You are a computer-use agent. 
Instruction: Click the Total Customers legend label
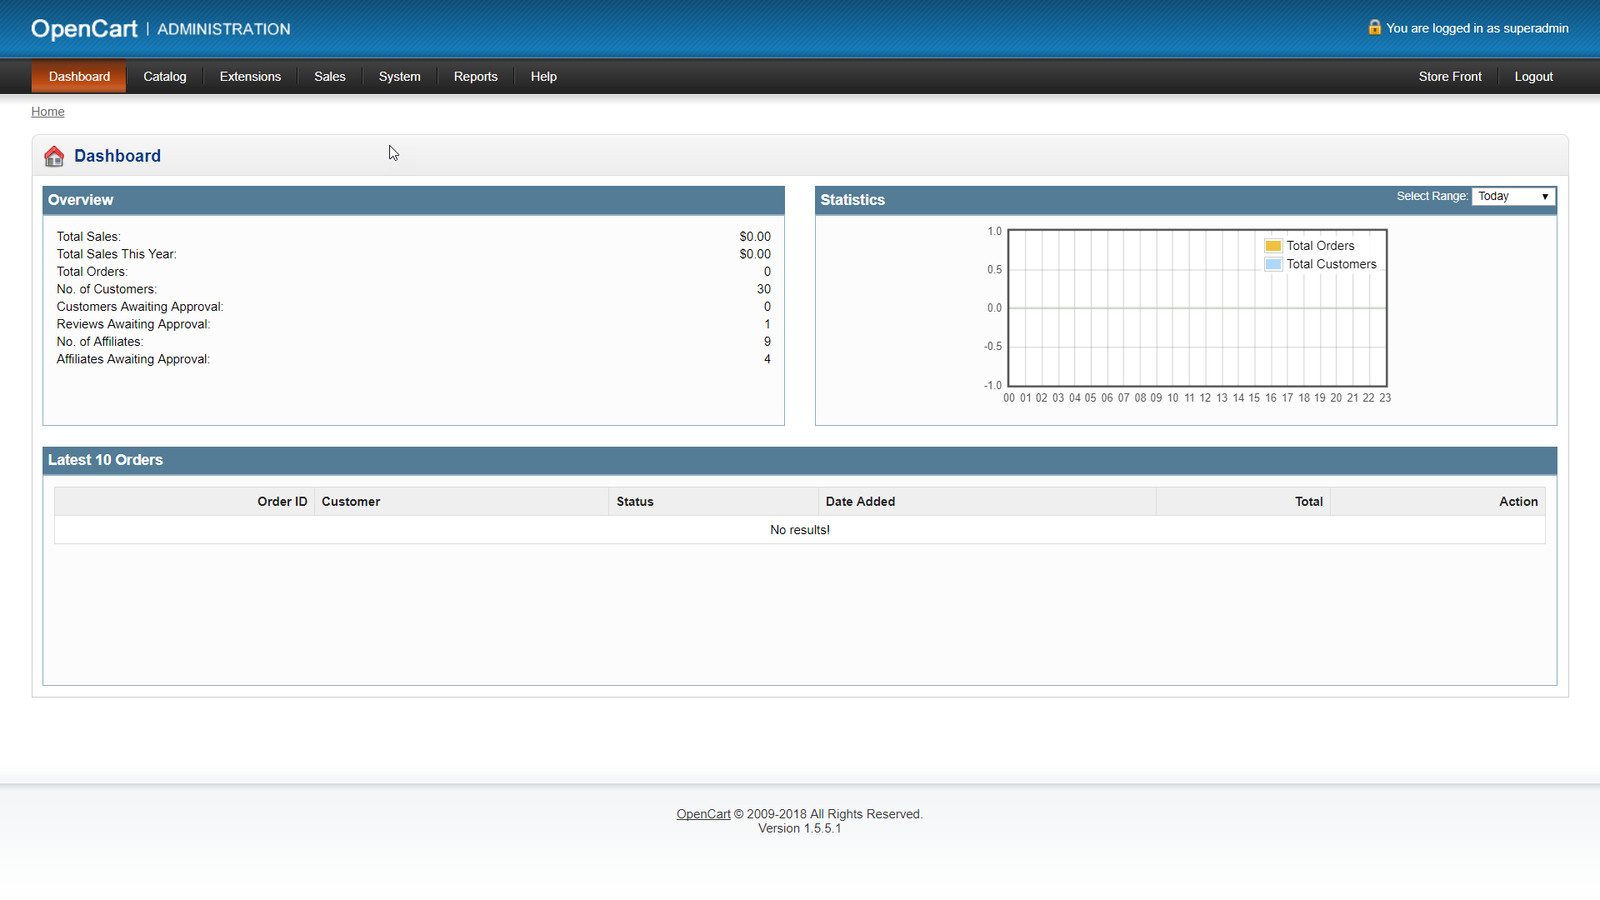click(x=1331, y=265)
